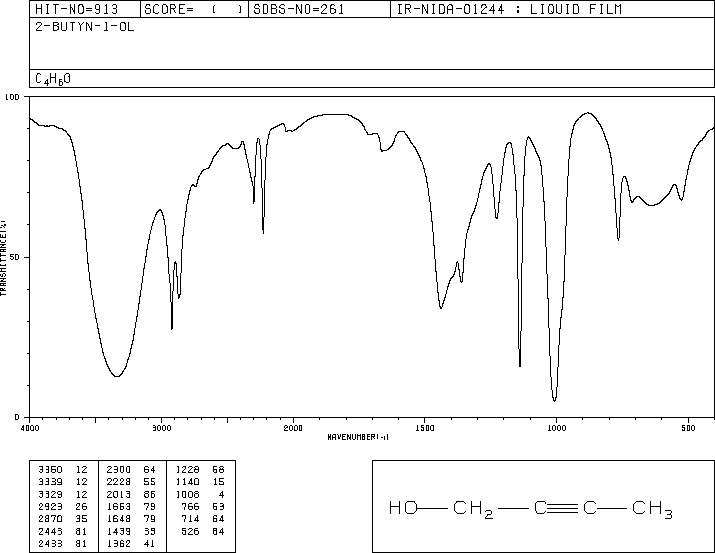Click the peak value '2443' in table
The image size is (715, 553).
tap(51, 532)
